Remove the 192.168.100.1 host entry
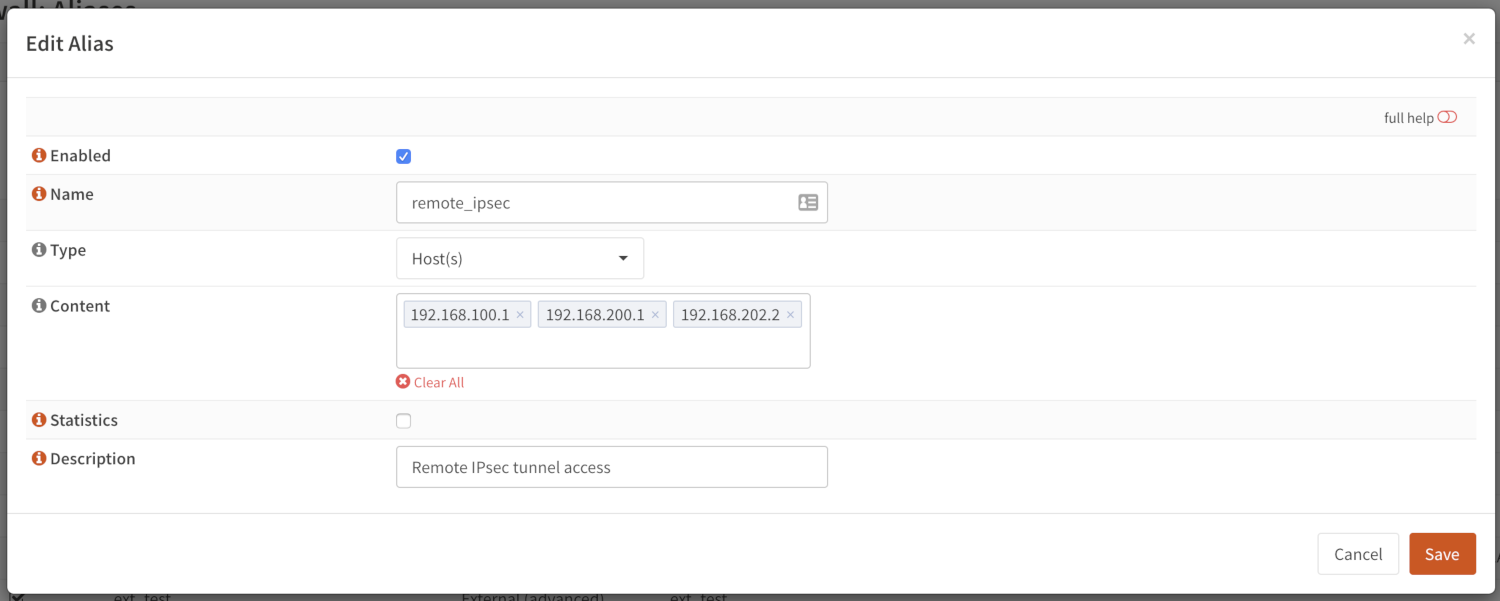This screenshot has height=601, width=1500. coord(520,315)
